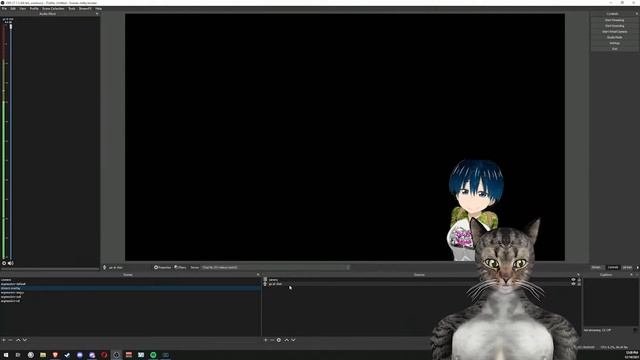Pop out the Scenes dock panel
640x360 pixels.
258,275
